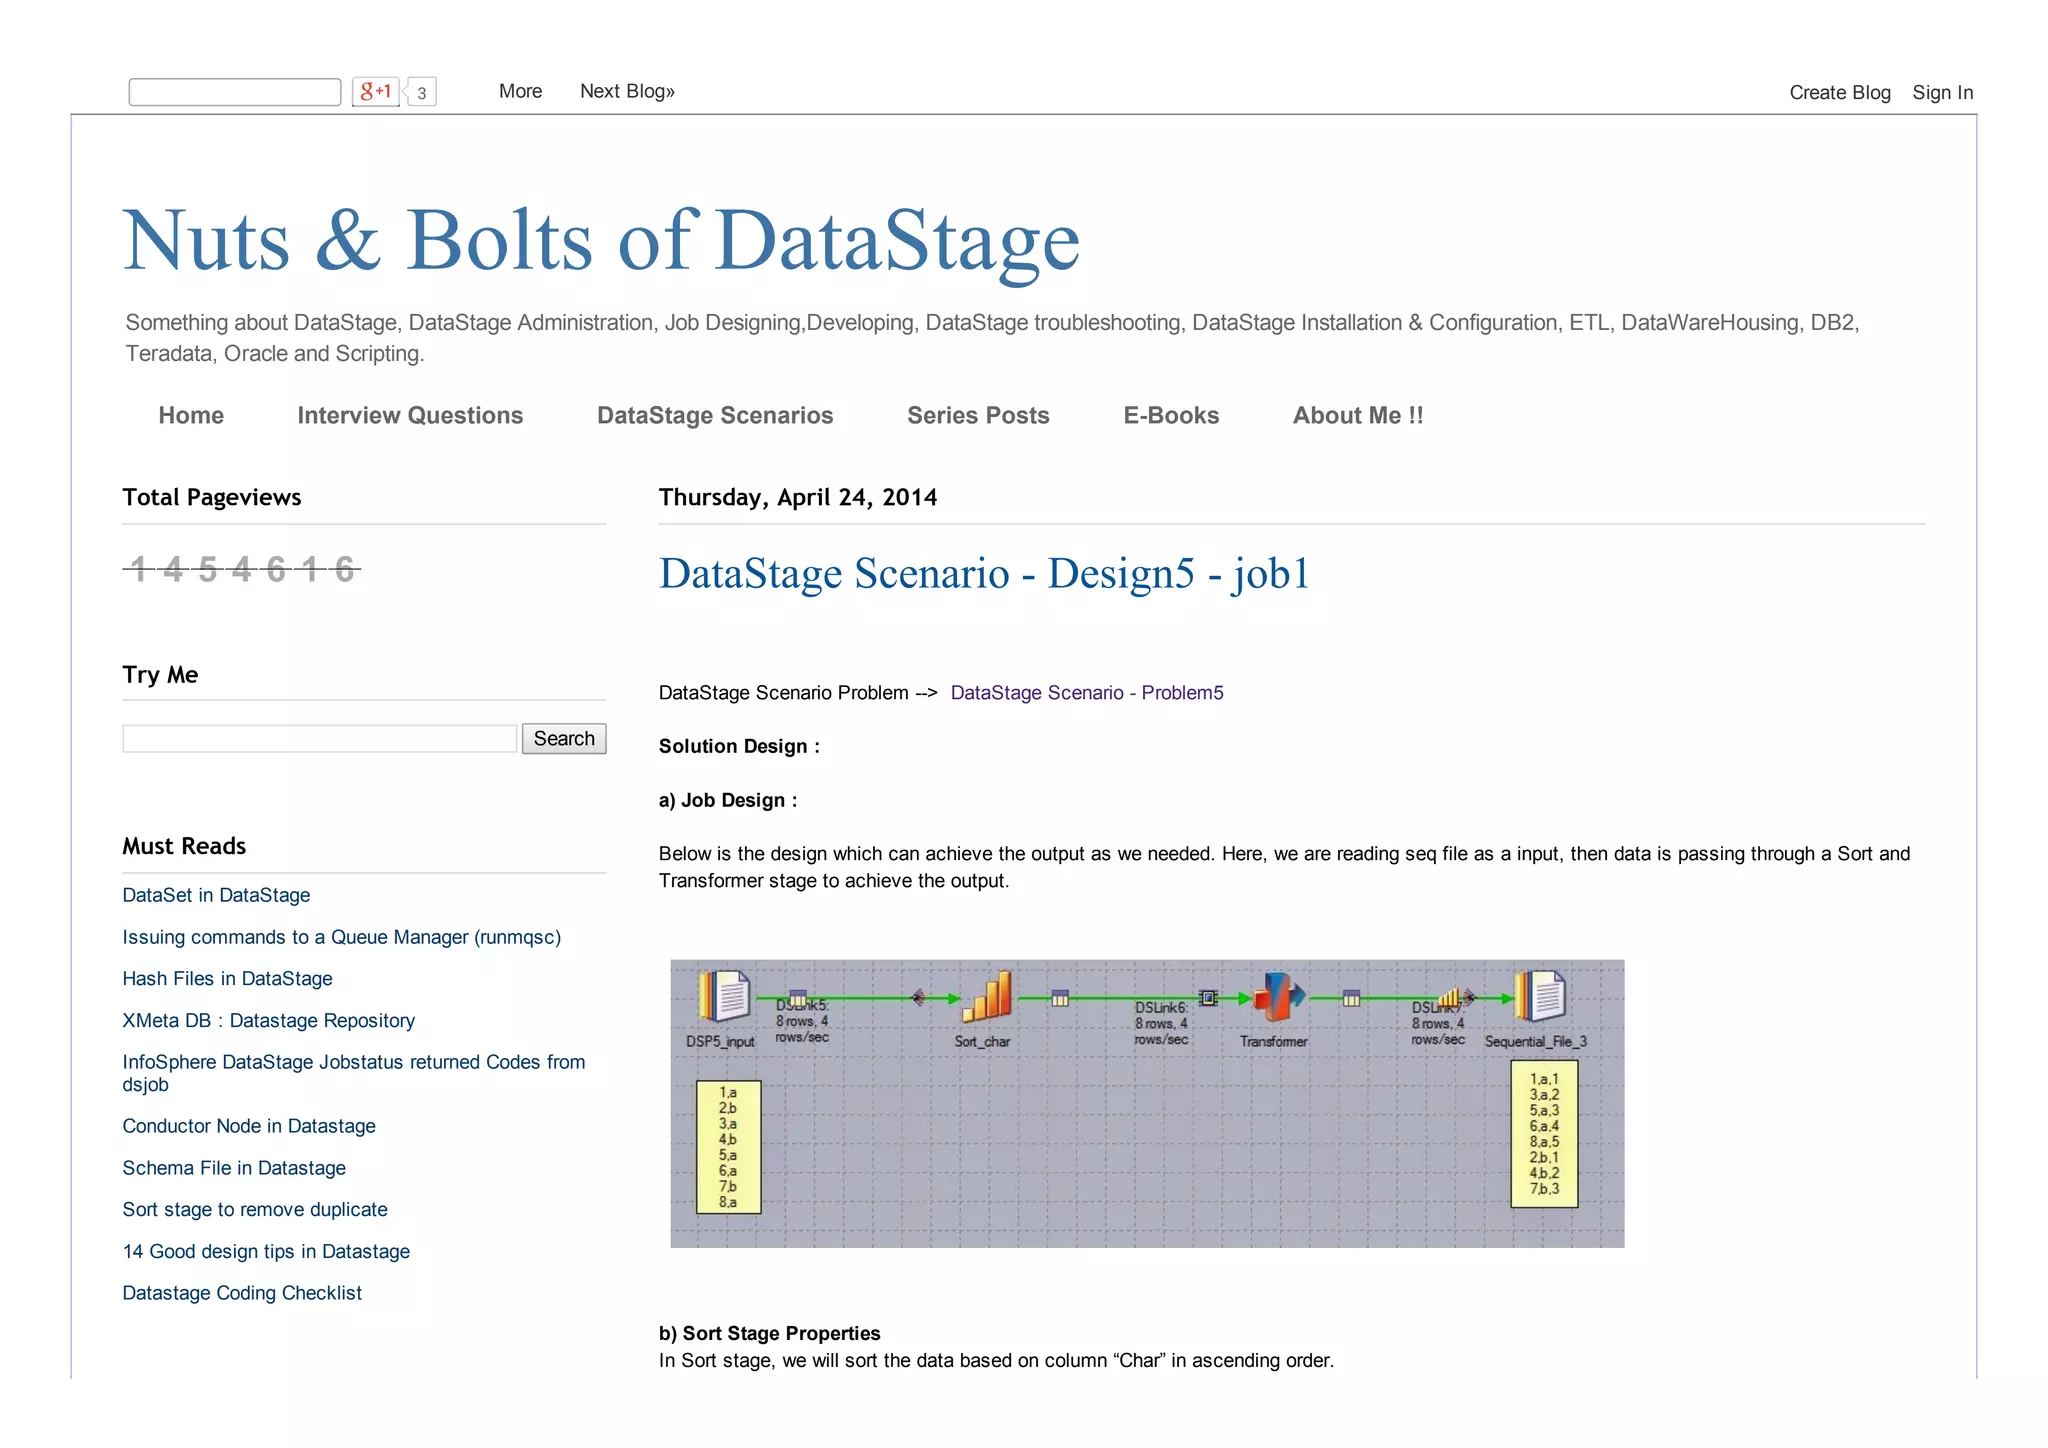Click the Try Me search input field

319,739
